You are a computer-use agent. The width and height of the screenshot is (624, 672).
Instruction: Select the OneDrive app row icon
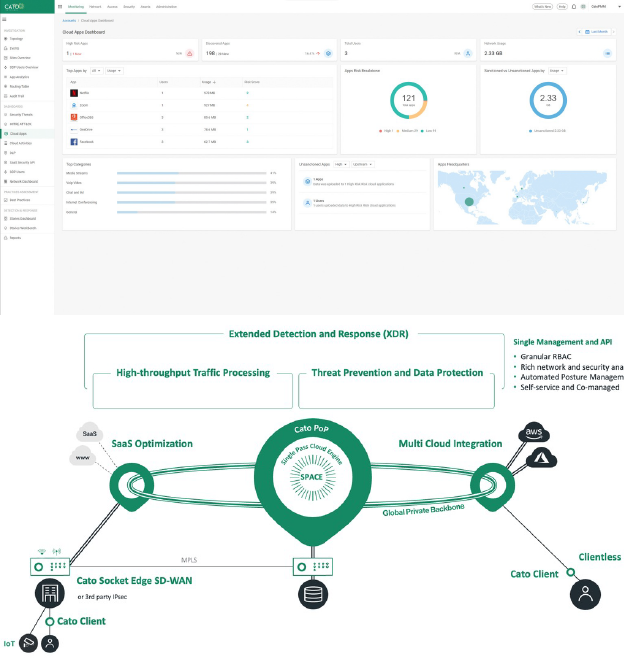pyautogui.click(x=74, y=129)
